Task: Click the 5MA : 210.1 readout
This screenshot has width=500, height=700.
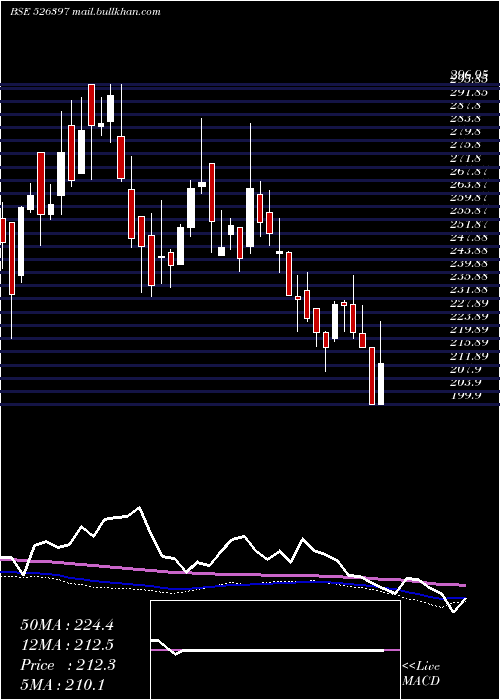Action: [x=62, y=684]
